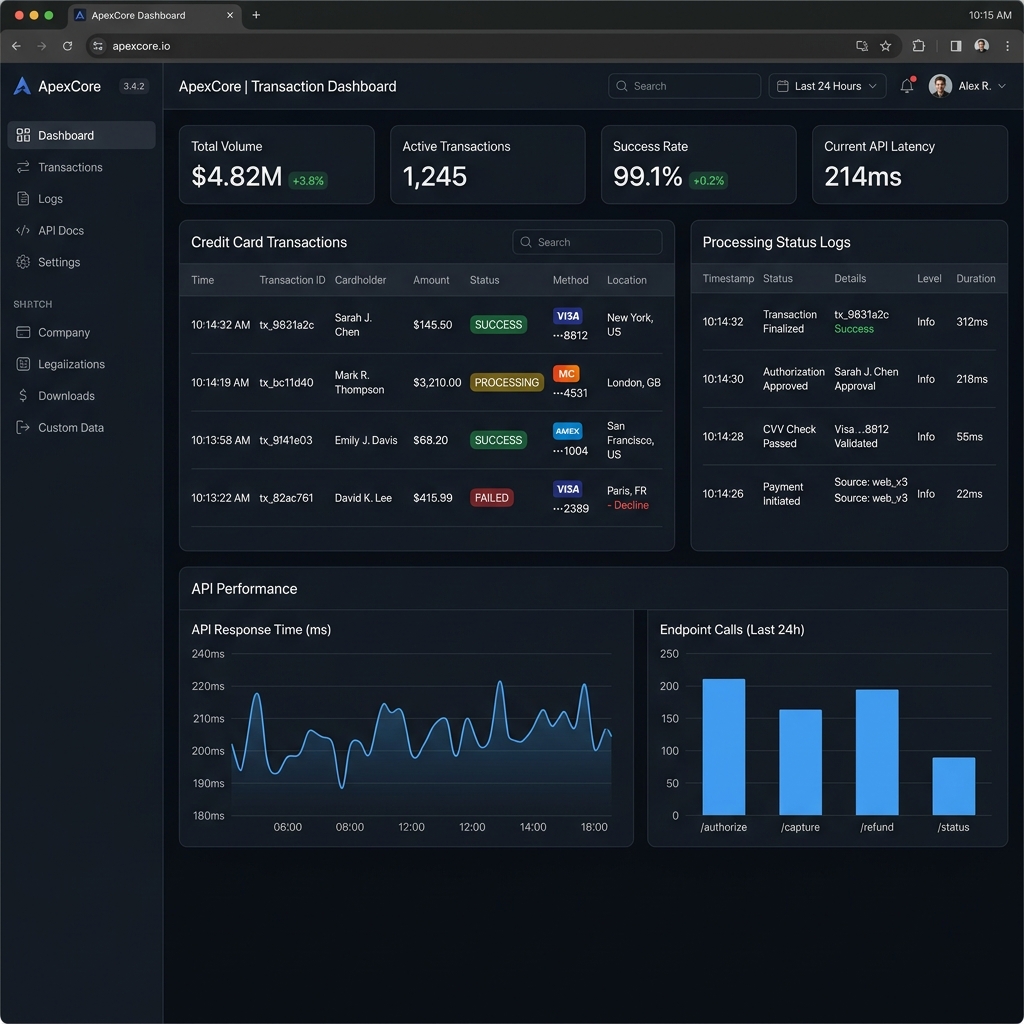Open the Settings menu item
Viewport: 1024px width, 1024px height.
[82, 262]
